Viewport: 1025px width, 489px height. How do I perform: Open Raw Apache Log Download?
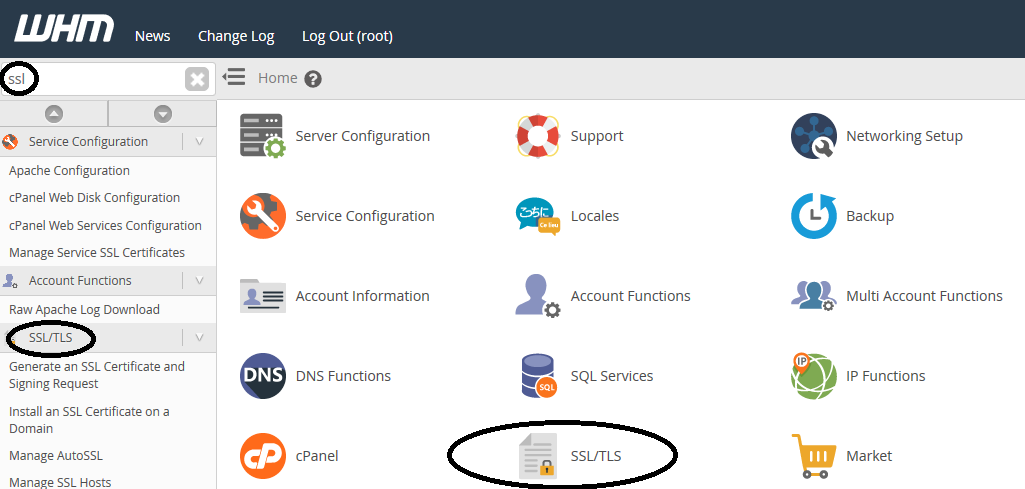click(84, 309)
